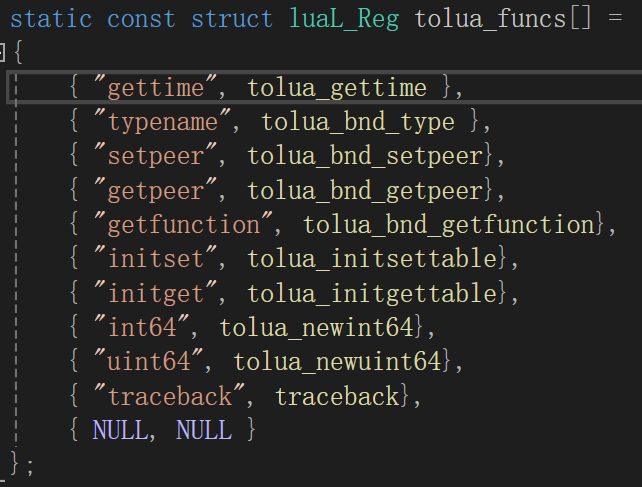Click the tolua_bnd_type function name

[x=358, y=122]
